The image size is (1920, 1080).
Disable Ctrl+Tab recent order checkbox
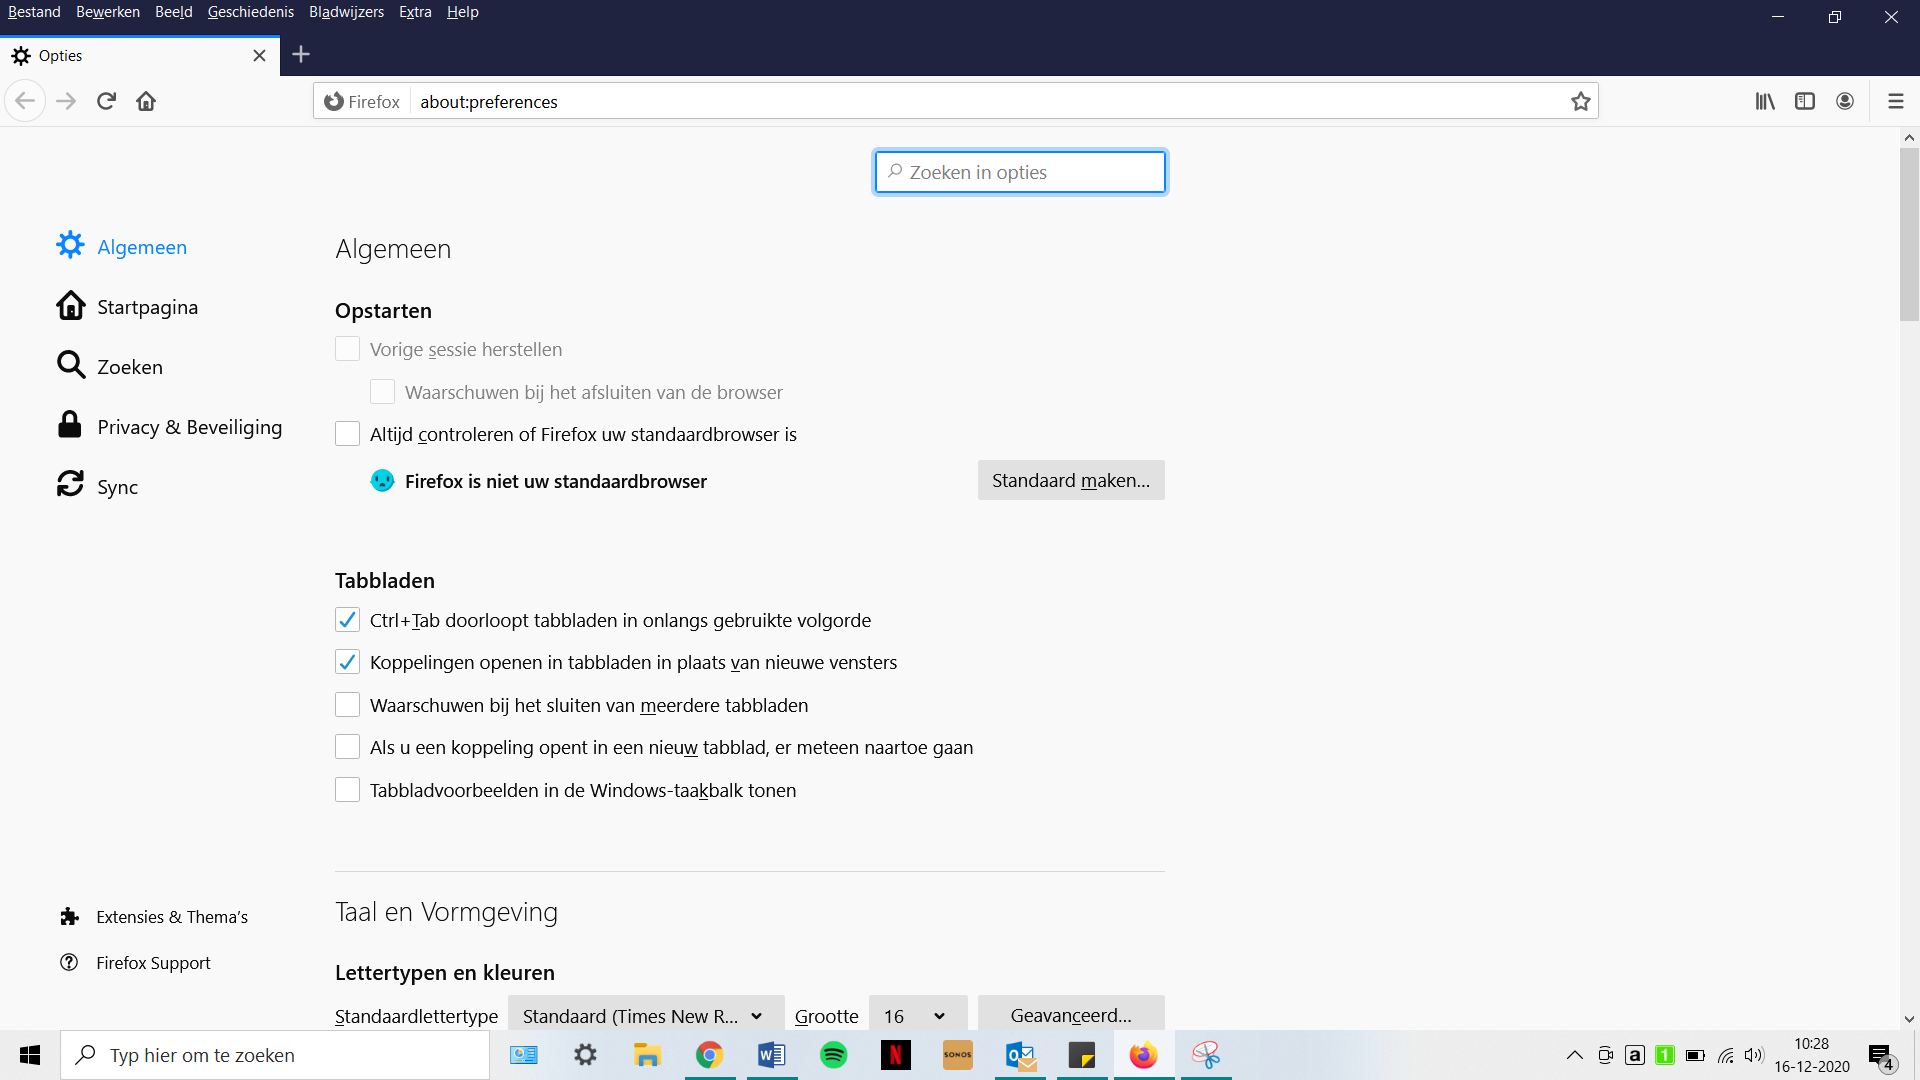click(347, 620)
